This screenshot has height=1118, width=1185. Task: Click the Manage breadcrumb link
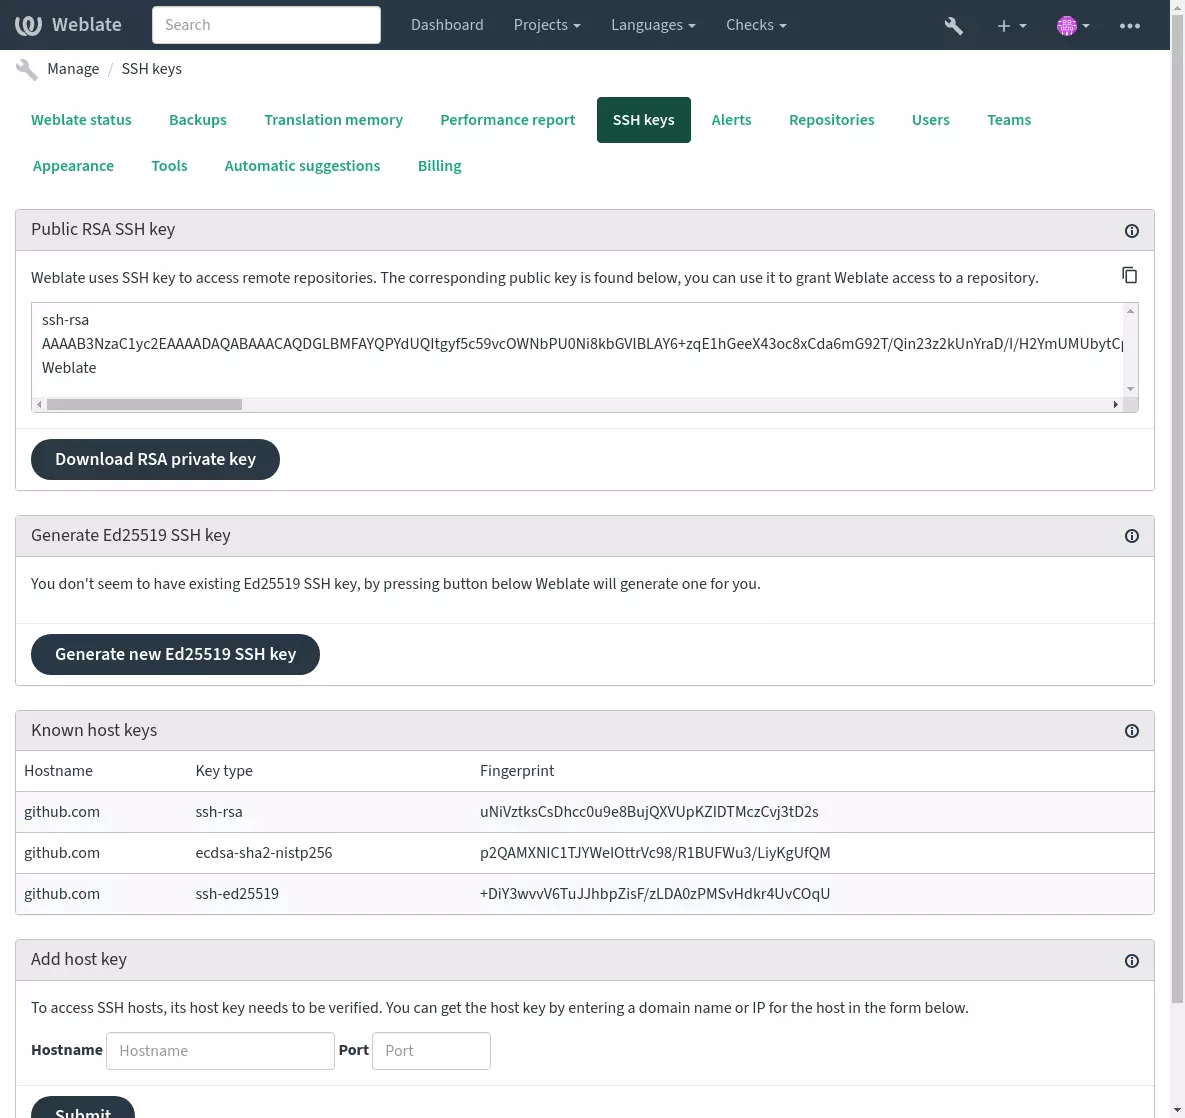73,69
